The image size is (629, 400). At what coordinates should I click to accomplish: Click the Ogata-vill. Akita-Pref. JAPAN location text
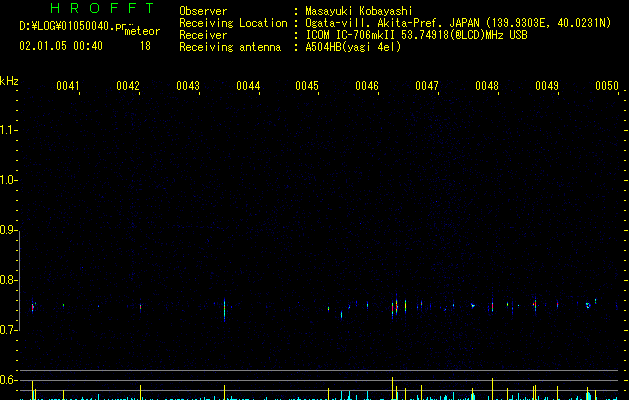pyautogui.click(x=392, y=23)
